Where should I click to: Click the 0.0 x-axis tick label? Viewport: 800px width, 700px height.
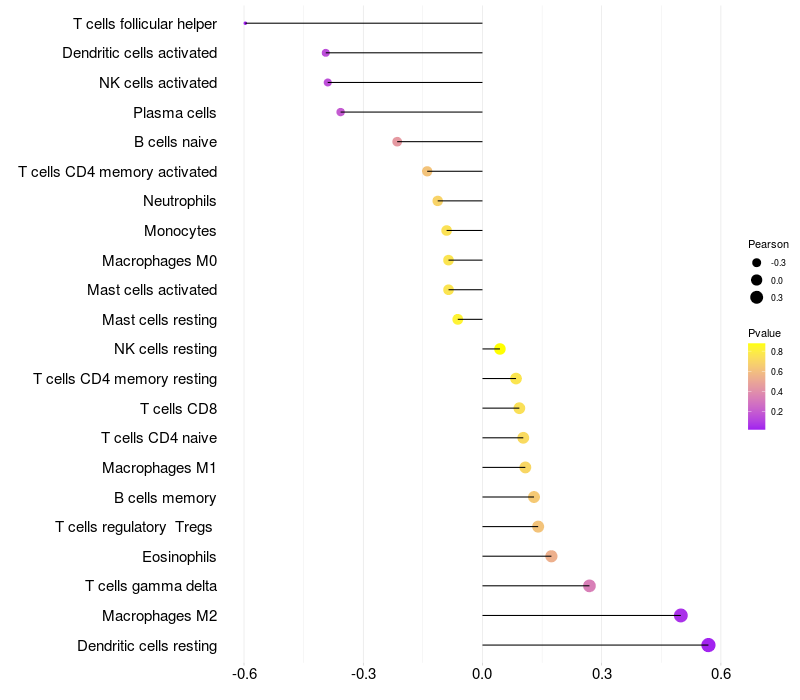click(482, 674)
